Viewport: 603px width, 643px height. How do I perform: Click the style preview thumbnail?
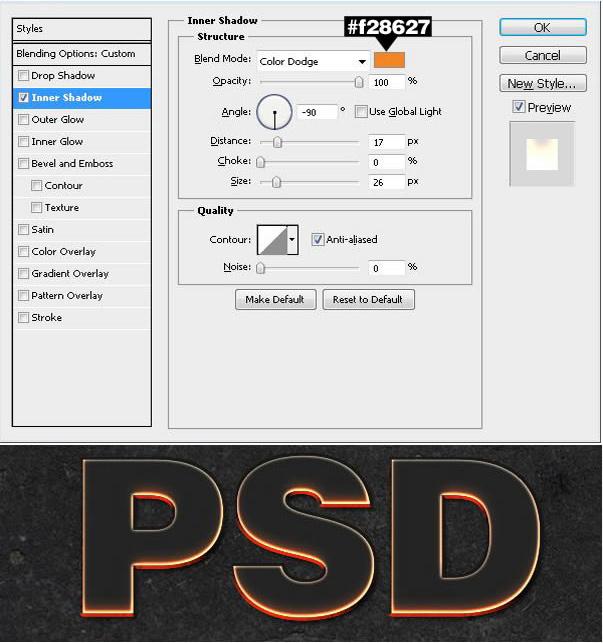coord(542,154)
